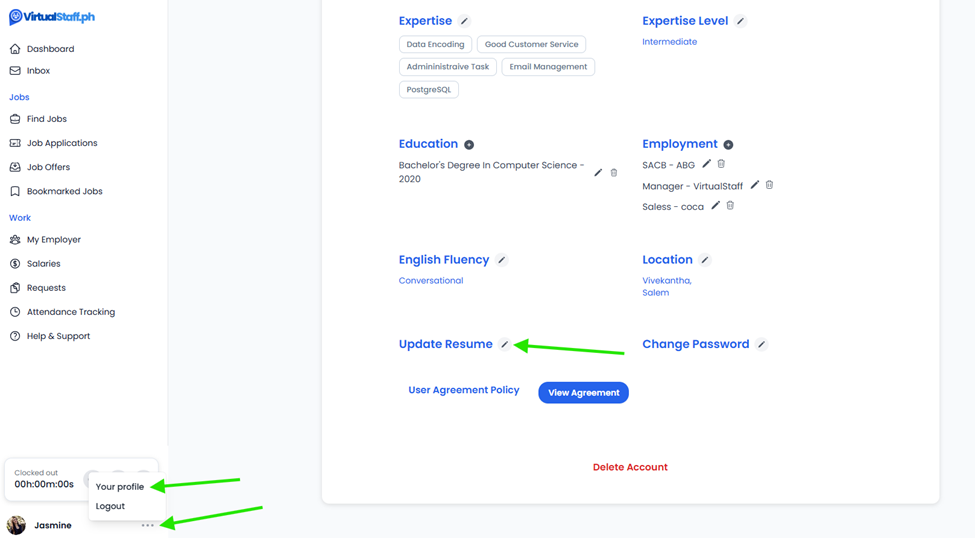Screen dimensions: 975x538
Task: Delete the Saless - coca employment entry
Action: coord(731,205)
